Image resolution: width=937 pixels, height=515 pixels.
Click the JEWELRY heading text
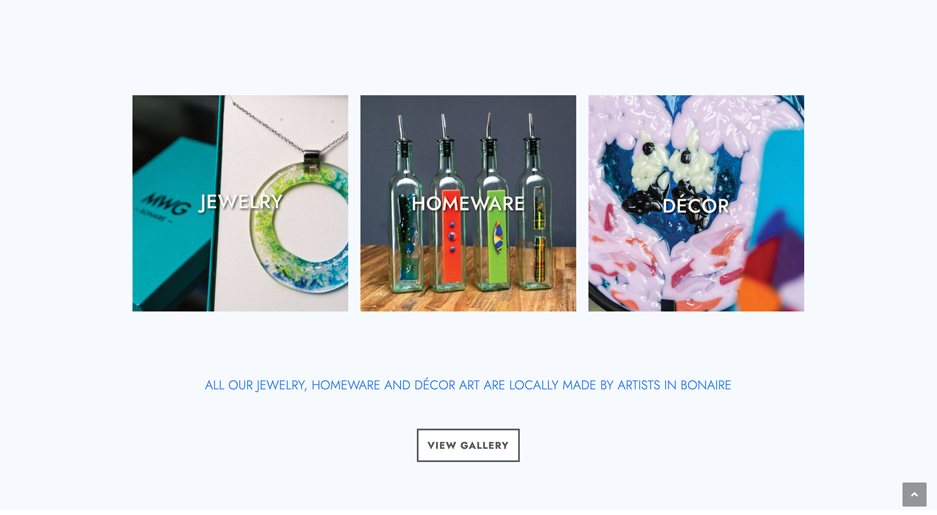[241, 203]
